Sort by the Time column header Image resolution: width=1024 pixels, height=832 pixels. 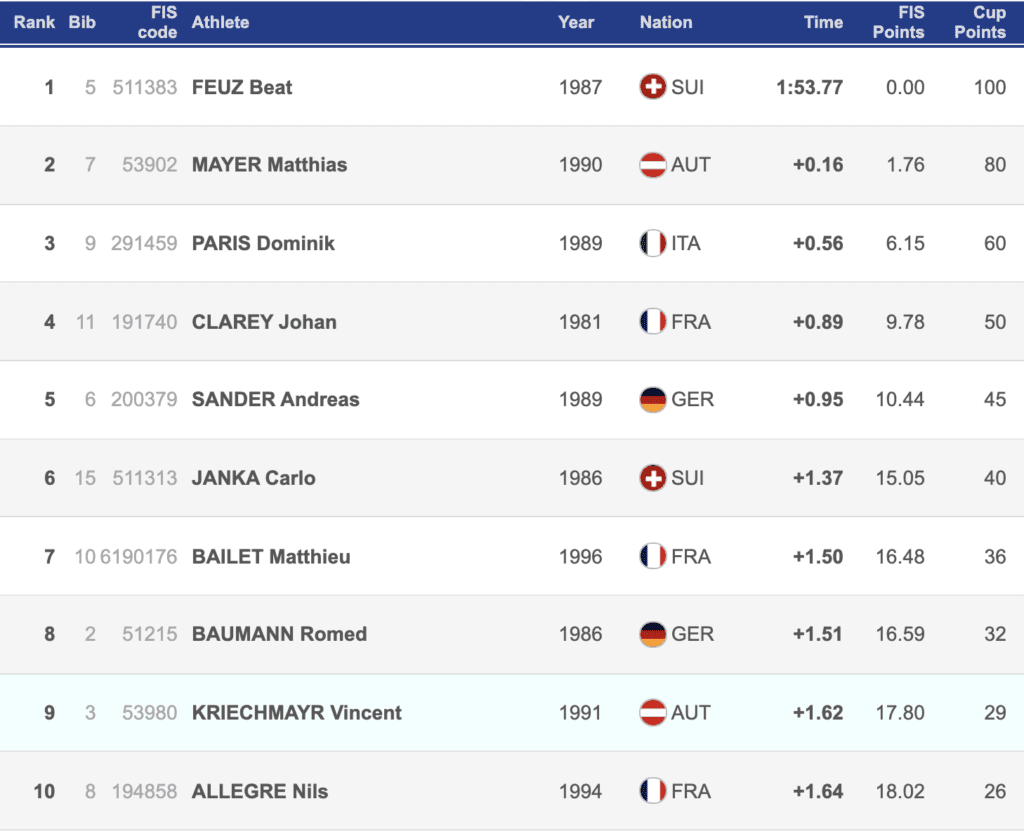823,22
